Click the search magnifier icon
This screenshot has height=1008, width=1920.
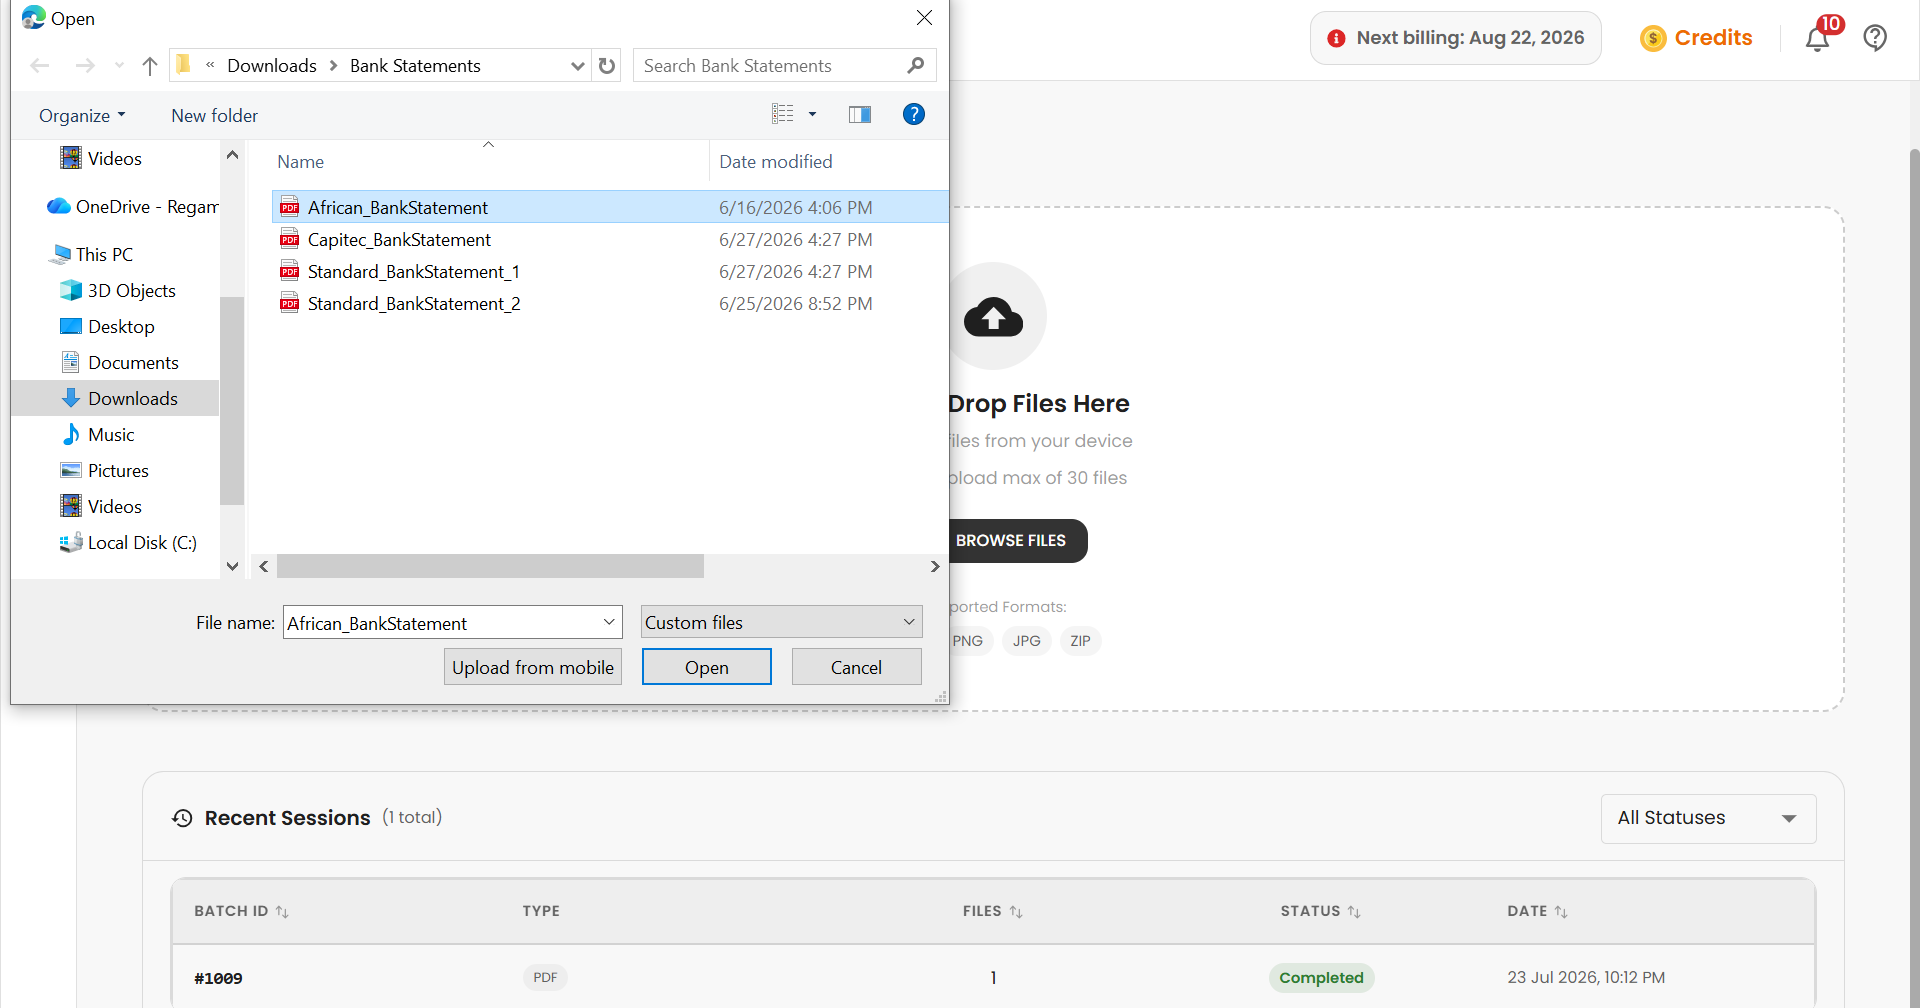[915, 66]
